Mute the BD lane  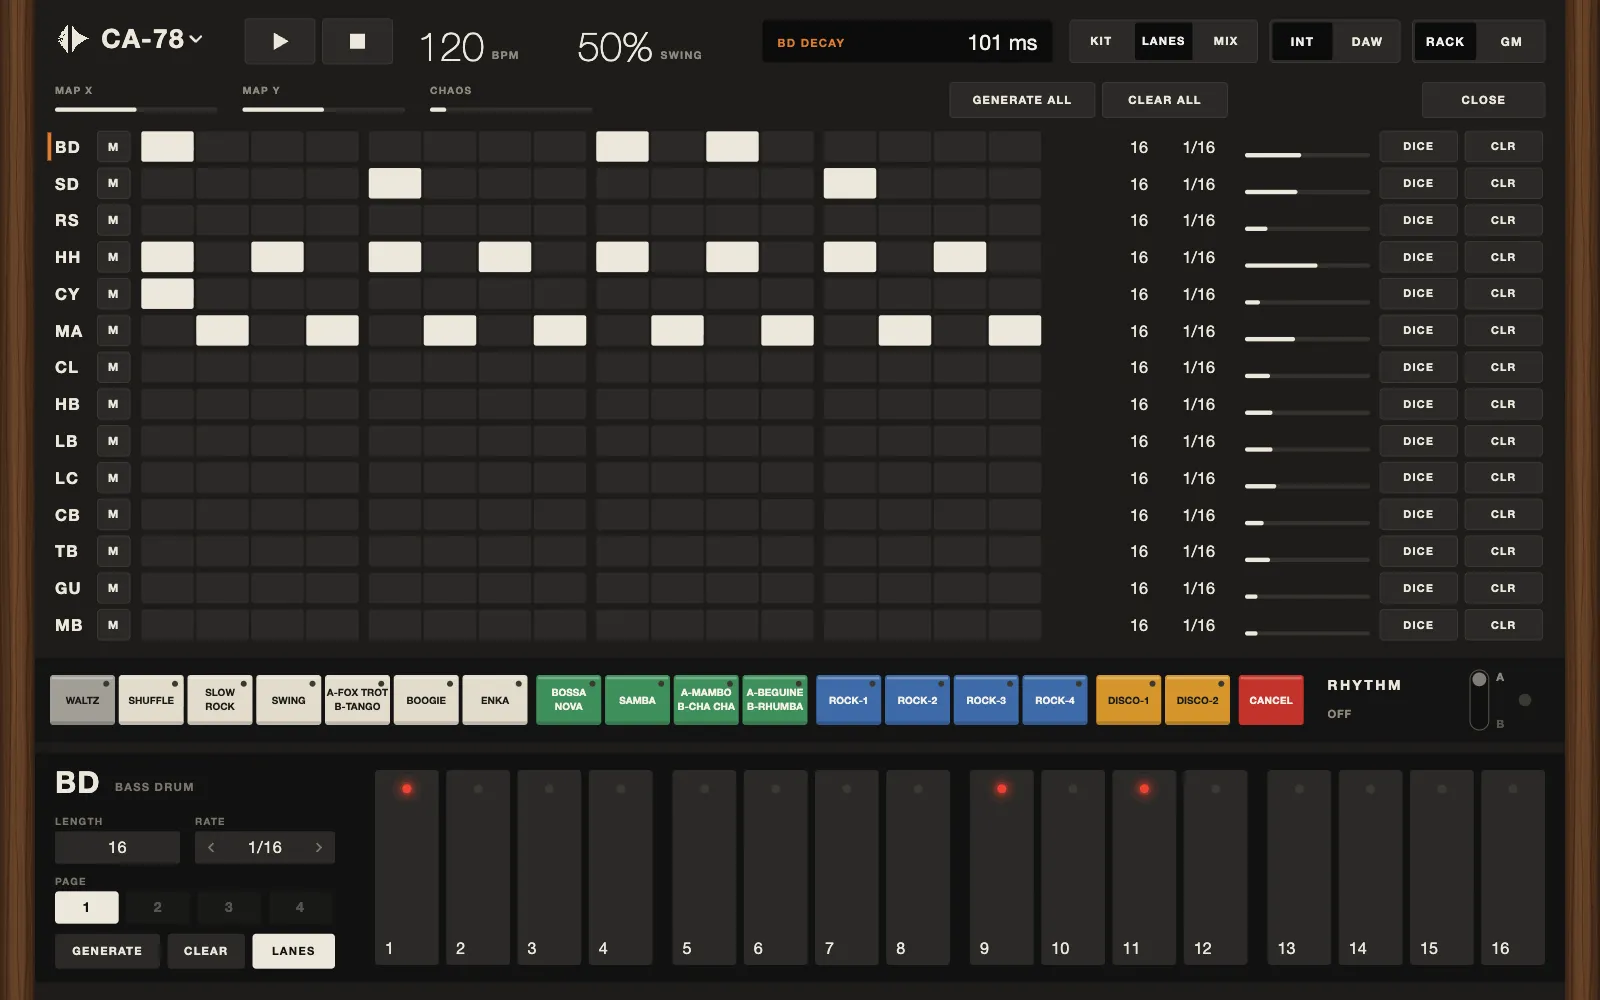coord(113,147)
